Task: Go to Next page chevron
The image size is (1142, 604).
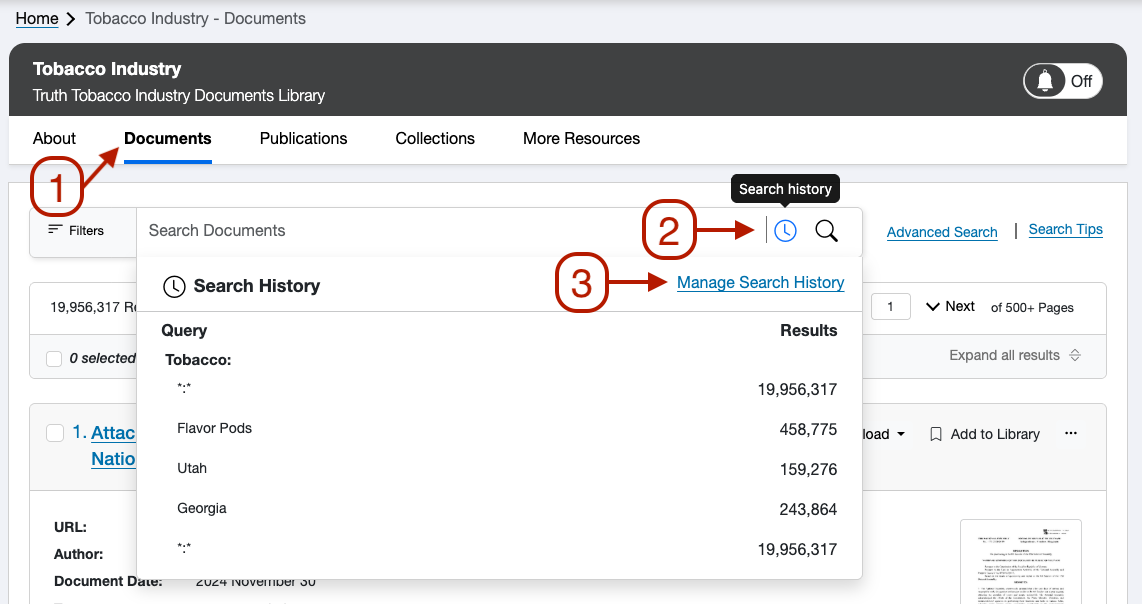Action: (x=932, y=307)
